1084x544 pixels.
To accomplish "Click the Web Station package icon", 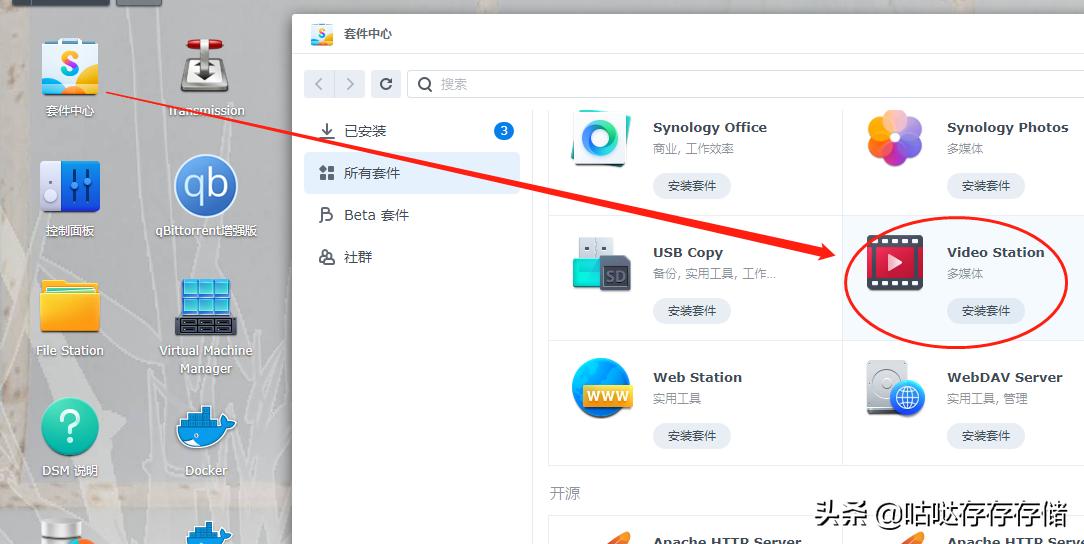I will pyautogui.click(x=601, y=388).
